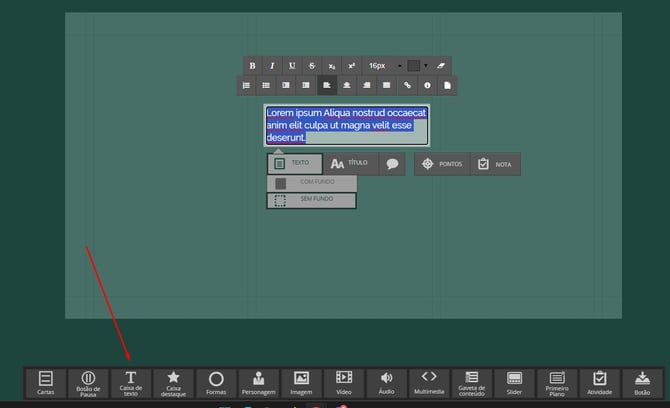
Task: Apply superscript to the selected text
Action: click(x=351, y=66)
